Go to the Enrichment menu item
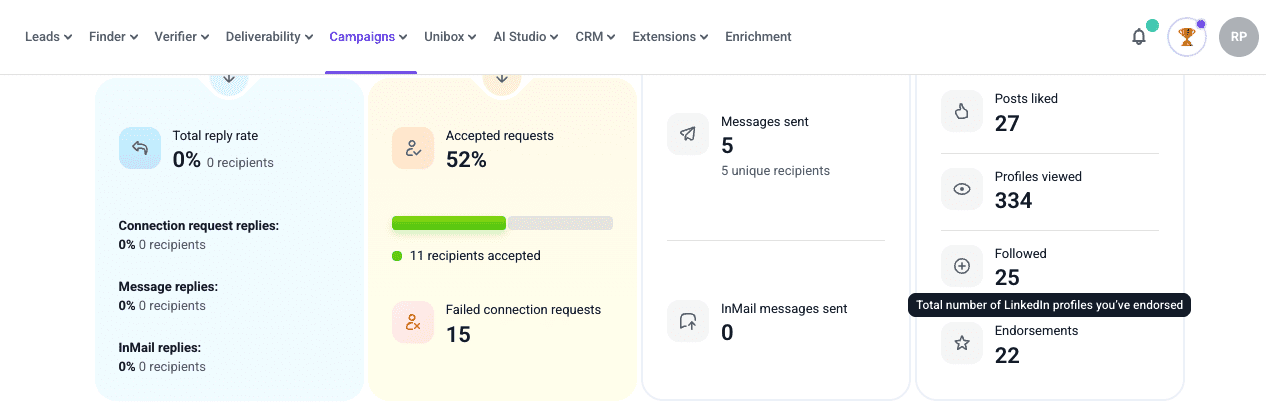The width and height of the screenshot is (1266, 413). [758, 37]
